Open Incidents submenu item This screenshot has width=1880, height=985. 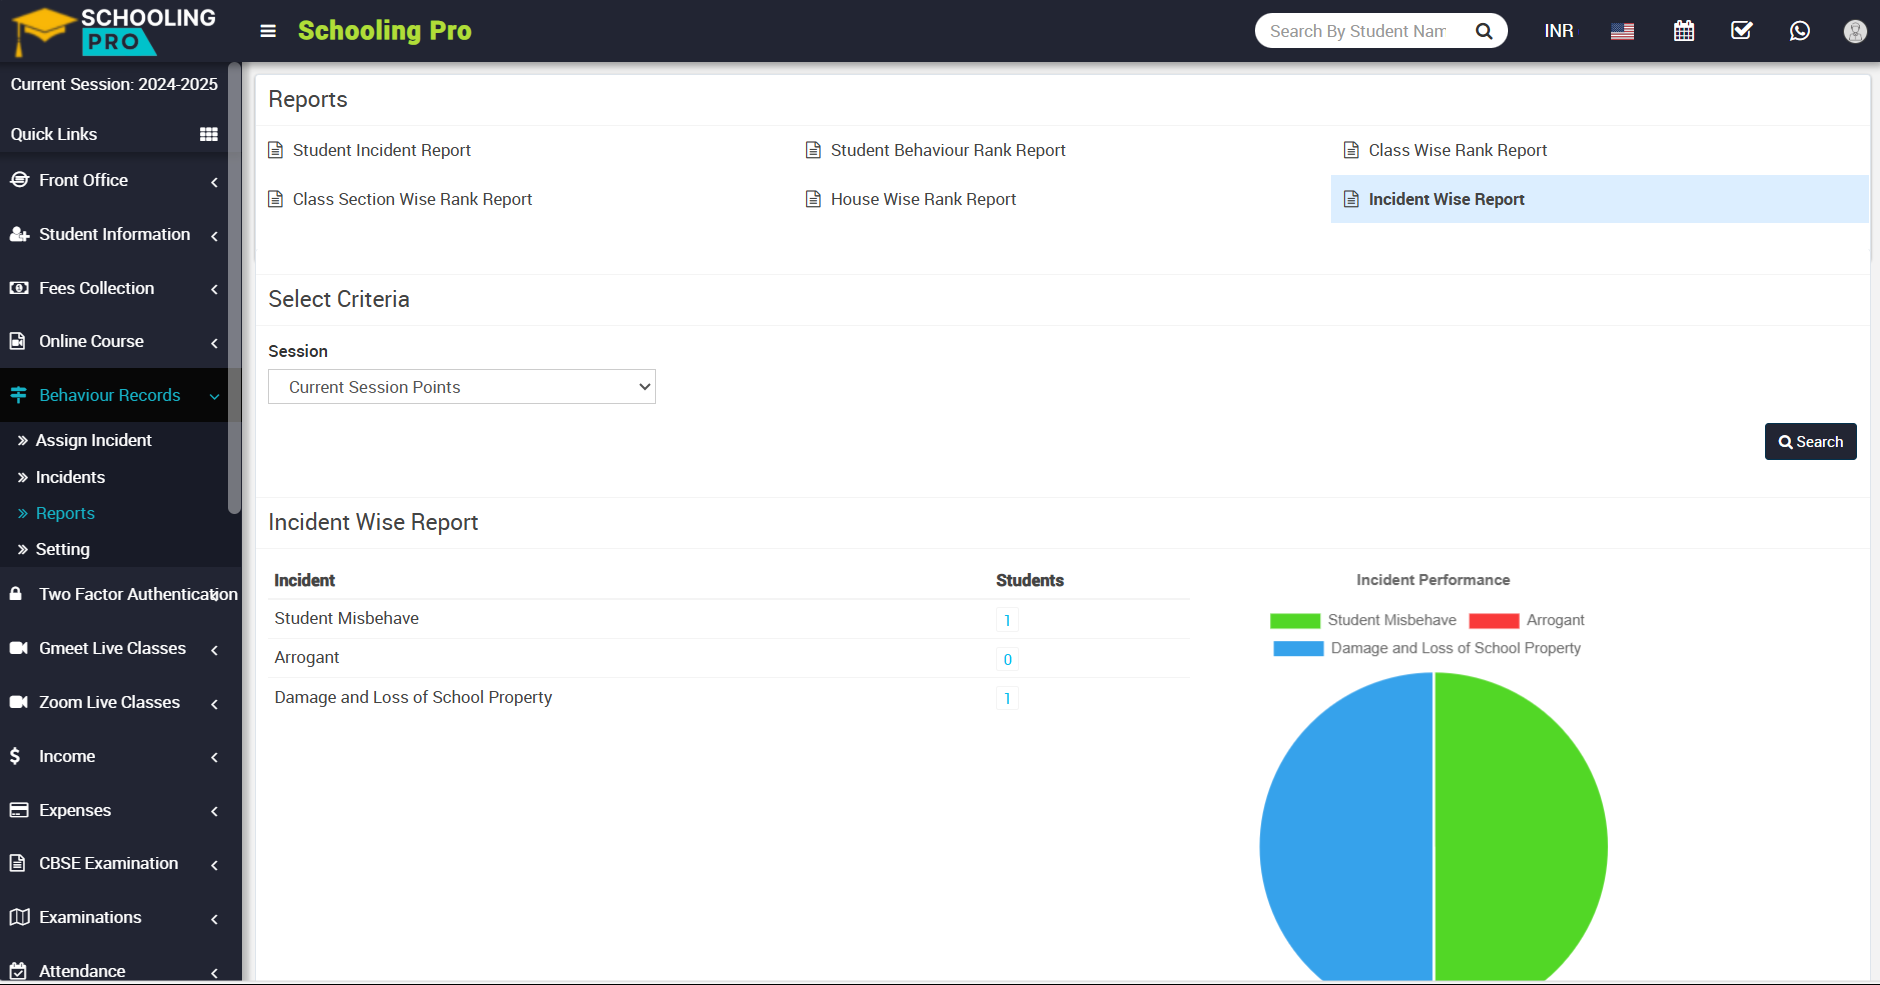(70, 477)
